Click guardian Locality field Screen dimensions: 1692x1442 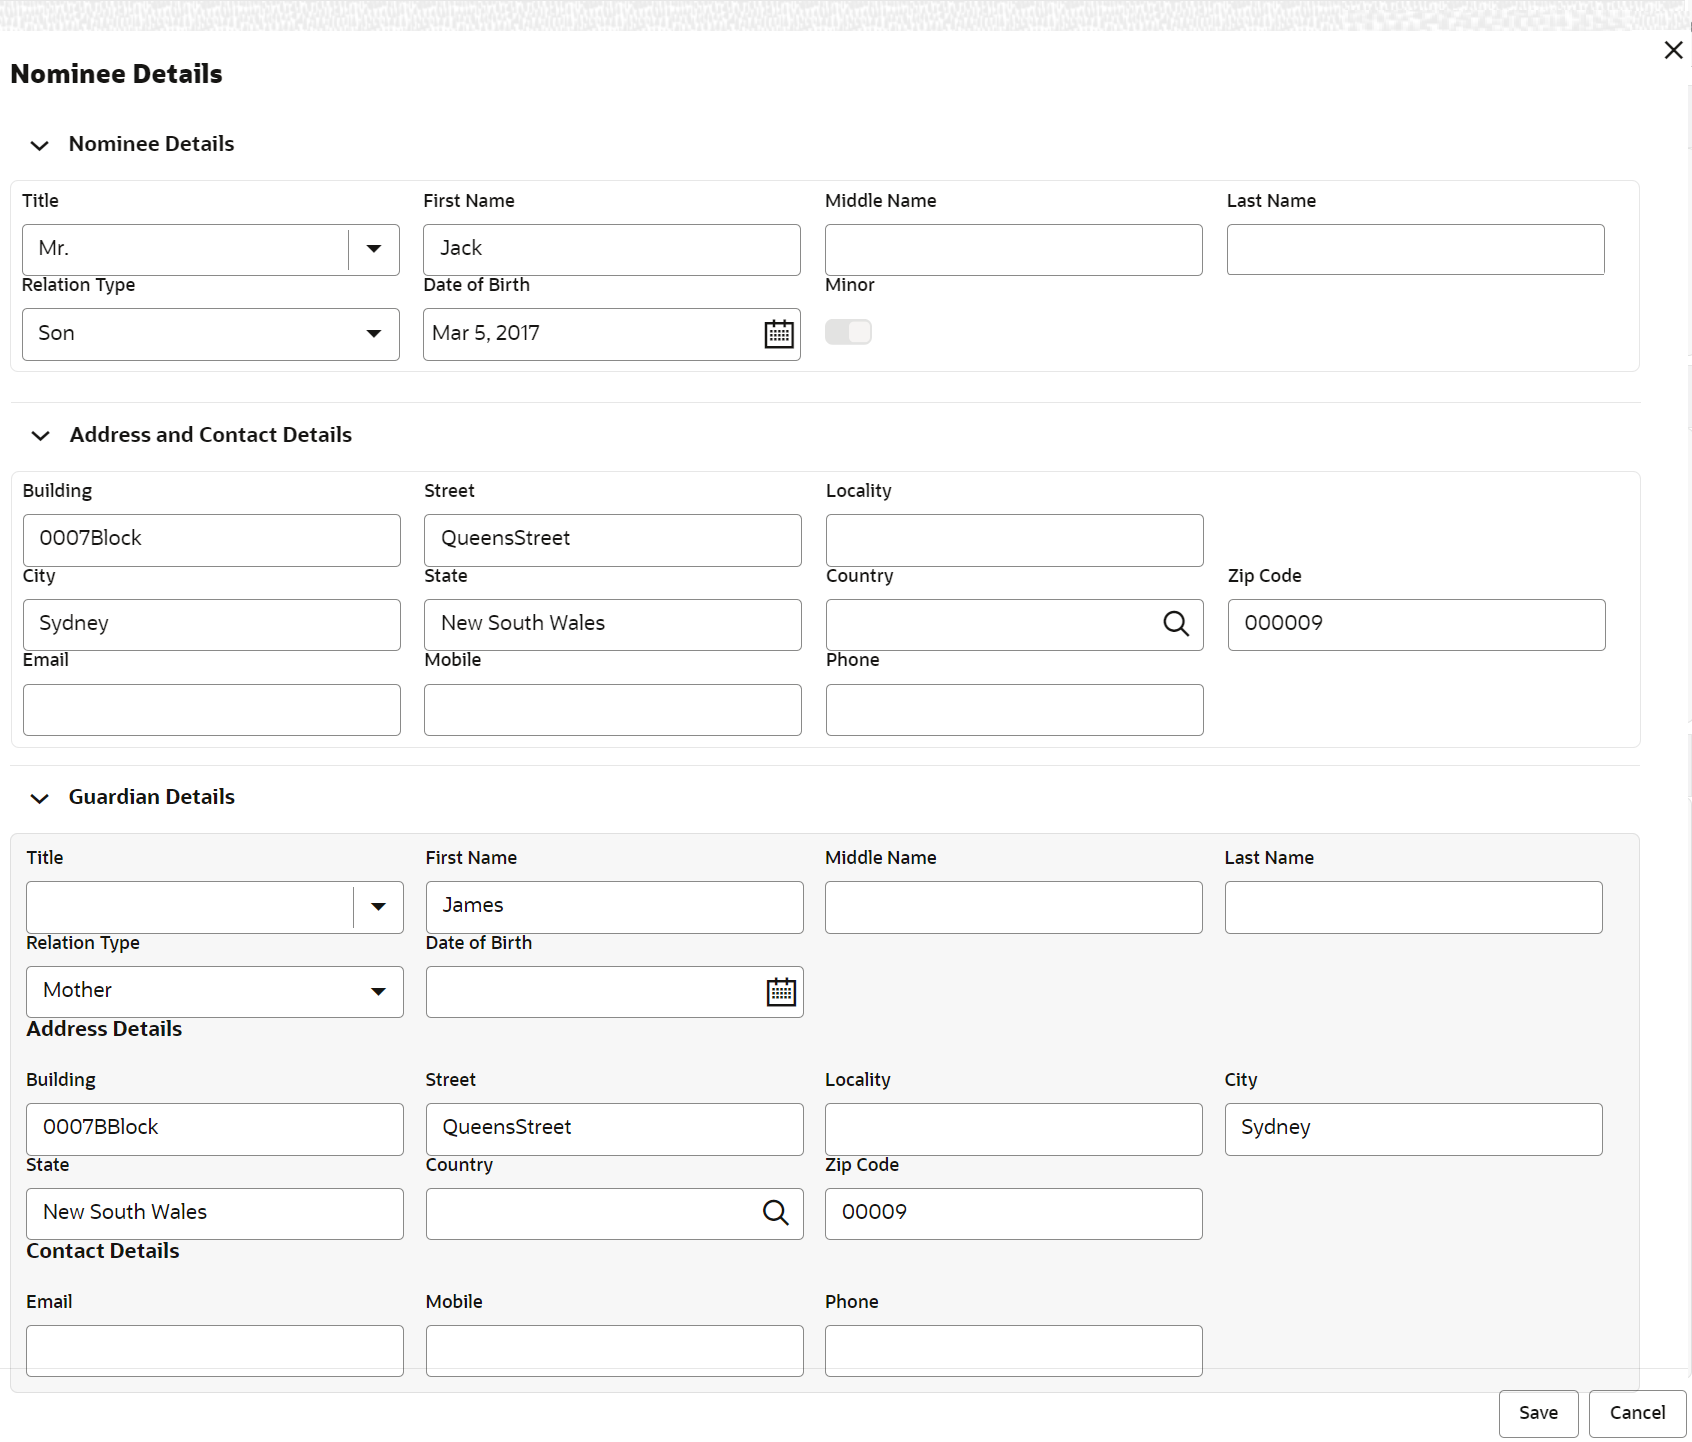[1014, 1129]
